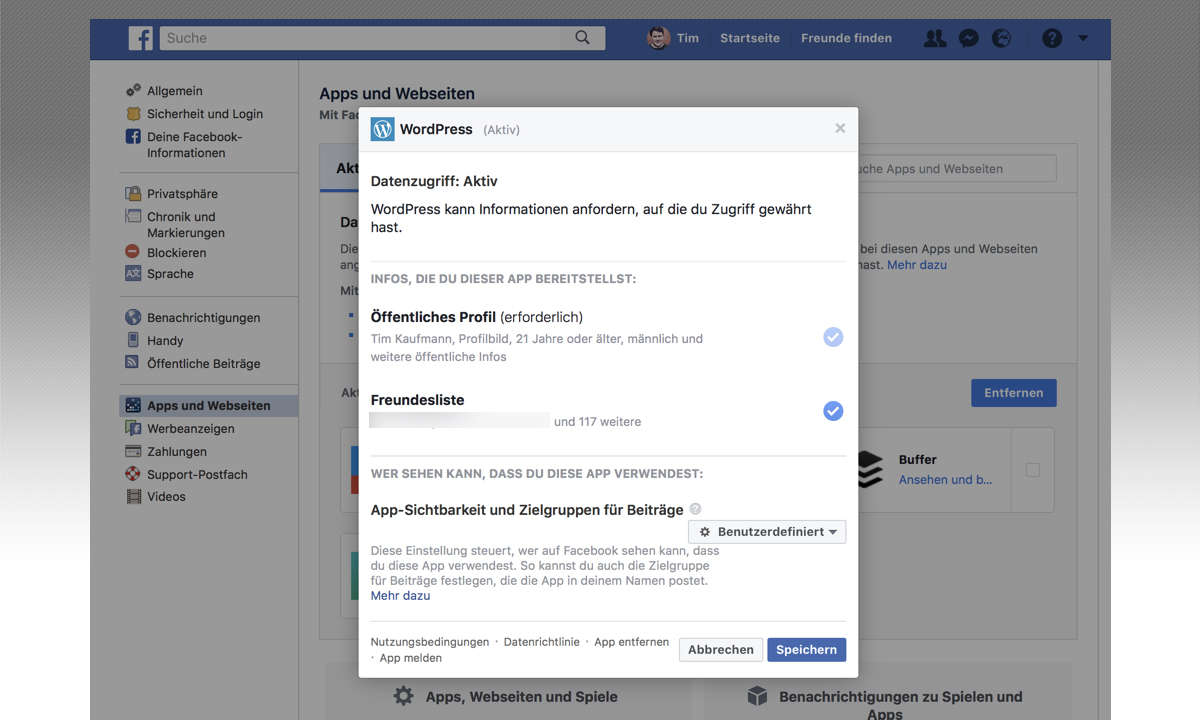
Task: Toggle the Freundesliste permission checkmark
Action: (833, 410)
